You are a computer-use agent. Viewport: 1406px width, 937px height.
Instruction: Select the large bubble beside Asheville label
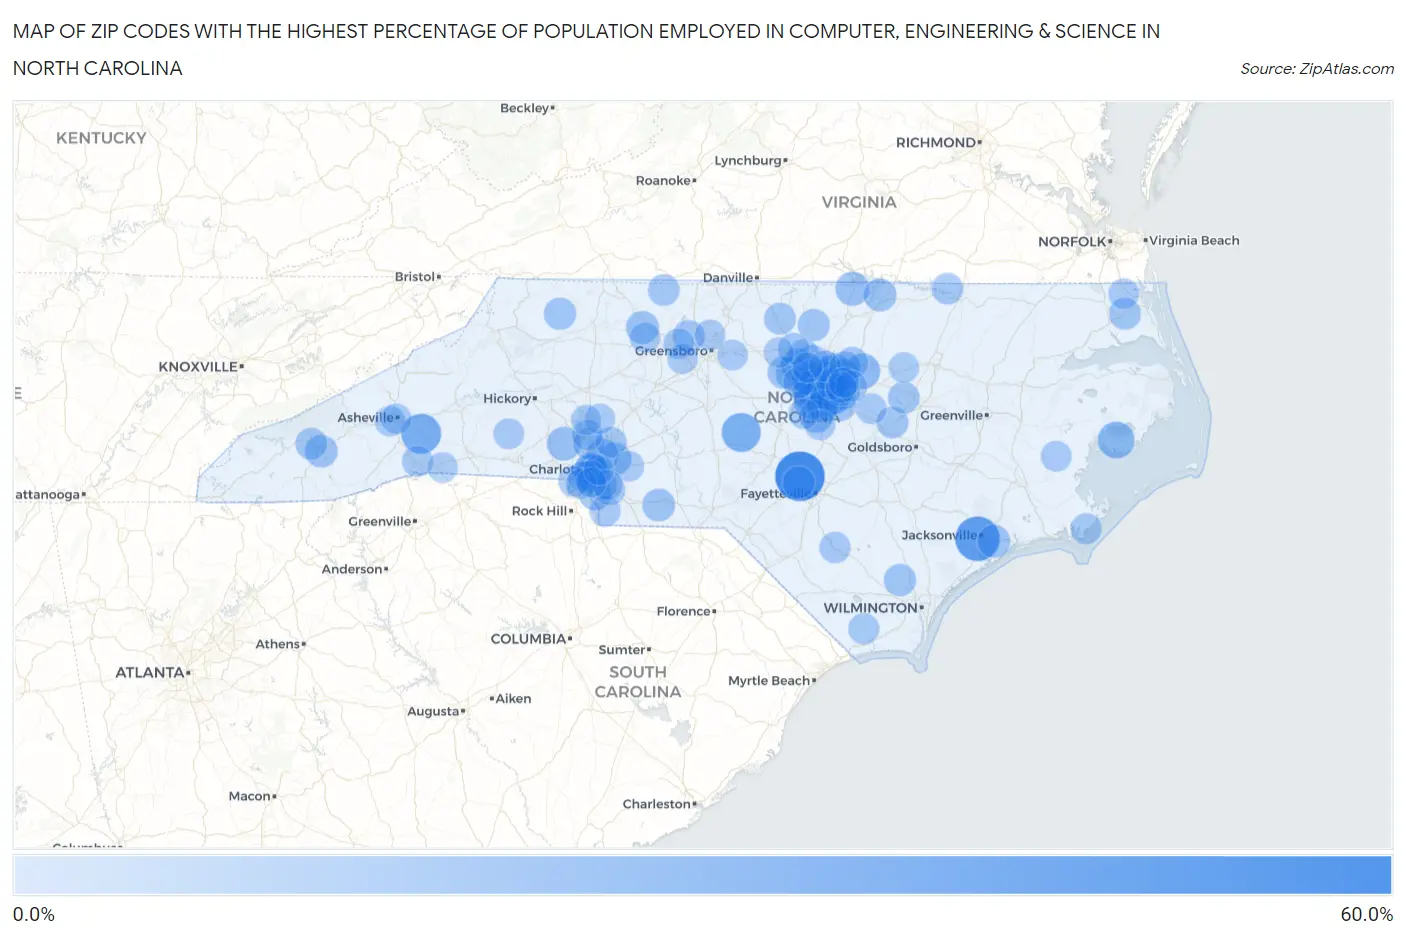pos(421,434)
